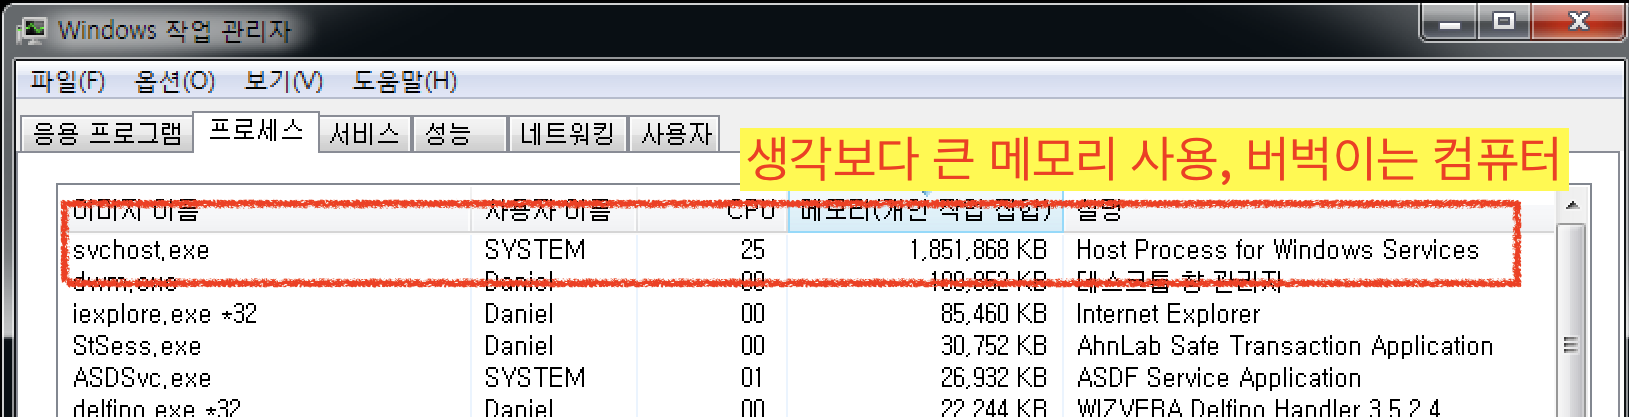Click Daniel user of iexplore.exe row
The width and height of the screenshot is (1629, 417).
tap(519, 314)
